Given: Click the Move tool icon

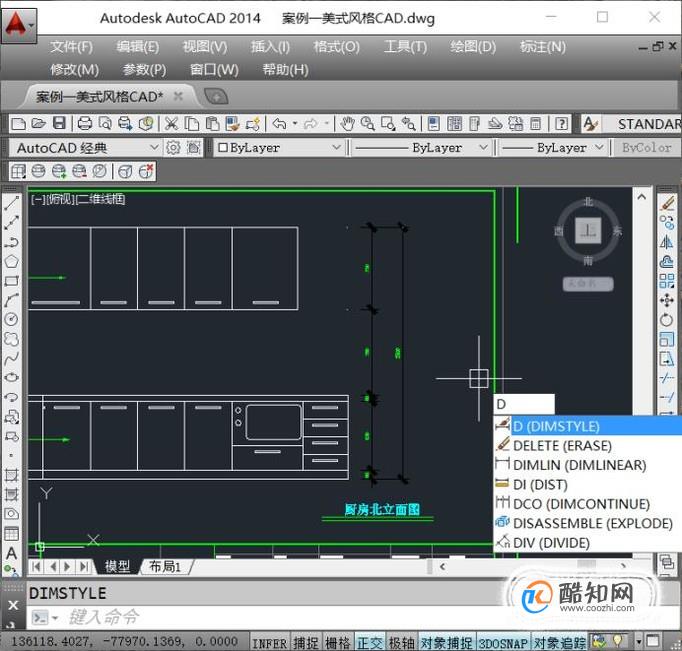Looking at the screenshot, I should tap(666, 300).
